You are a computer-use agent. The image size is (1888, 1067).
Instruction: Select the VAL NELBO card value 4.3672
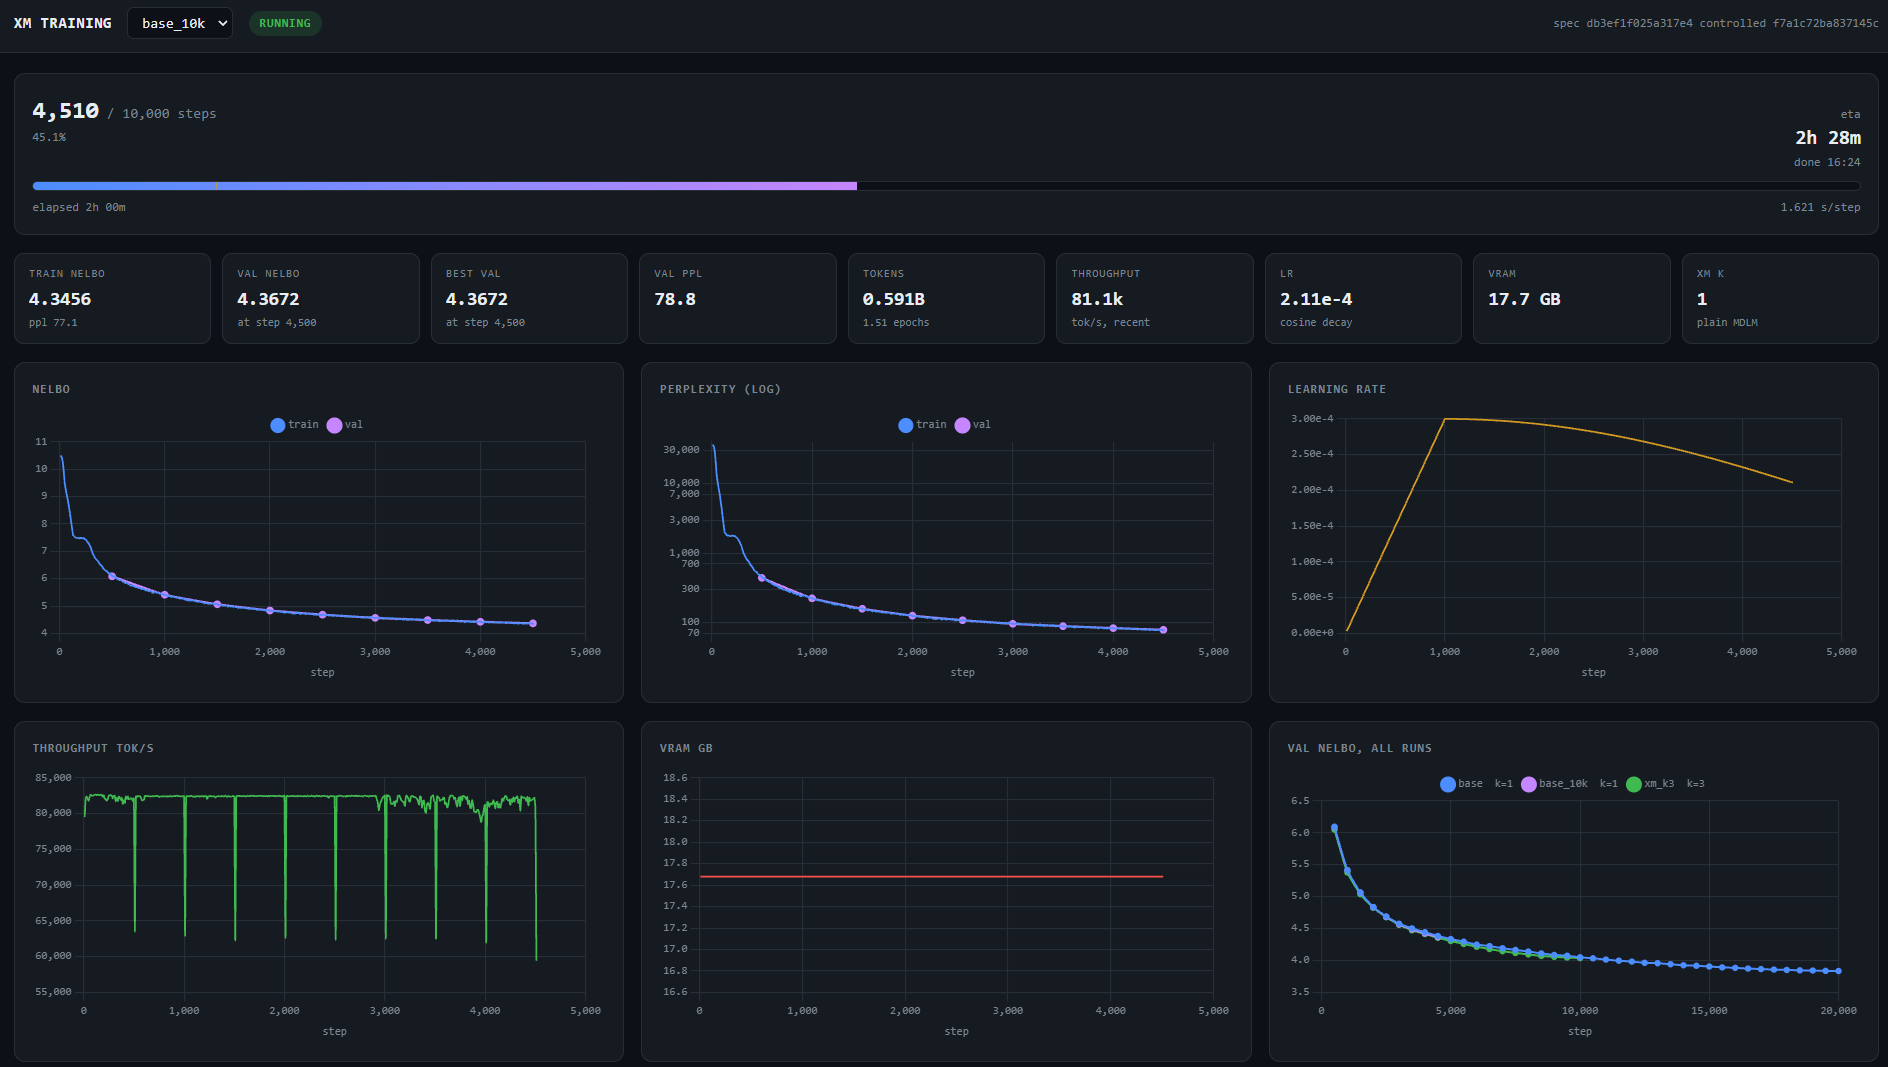point(268,299)
